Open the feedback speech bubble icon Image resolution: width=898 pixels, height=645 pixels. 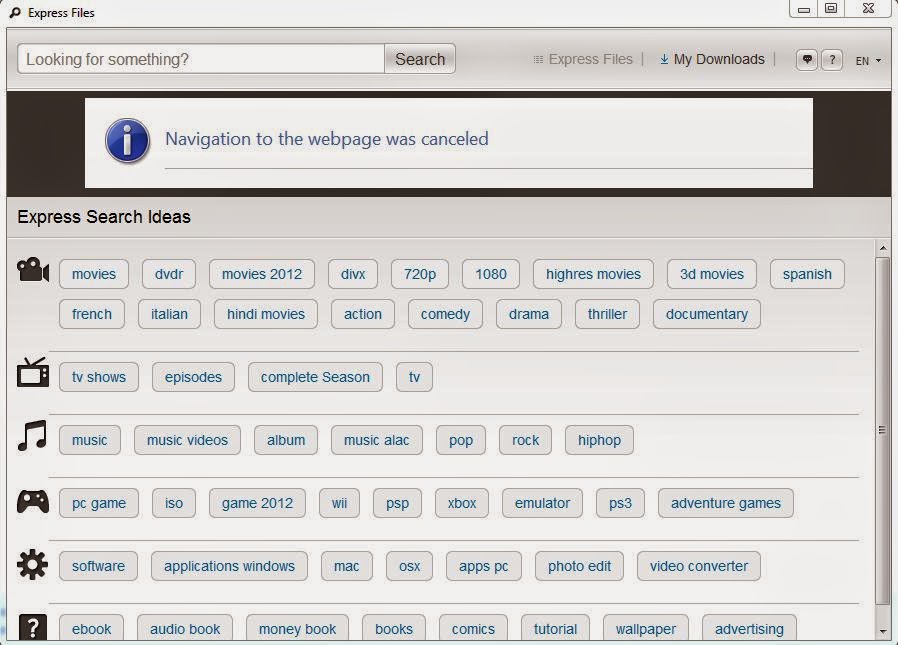click(806, 59)
